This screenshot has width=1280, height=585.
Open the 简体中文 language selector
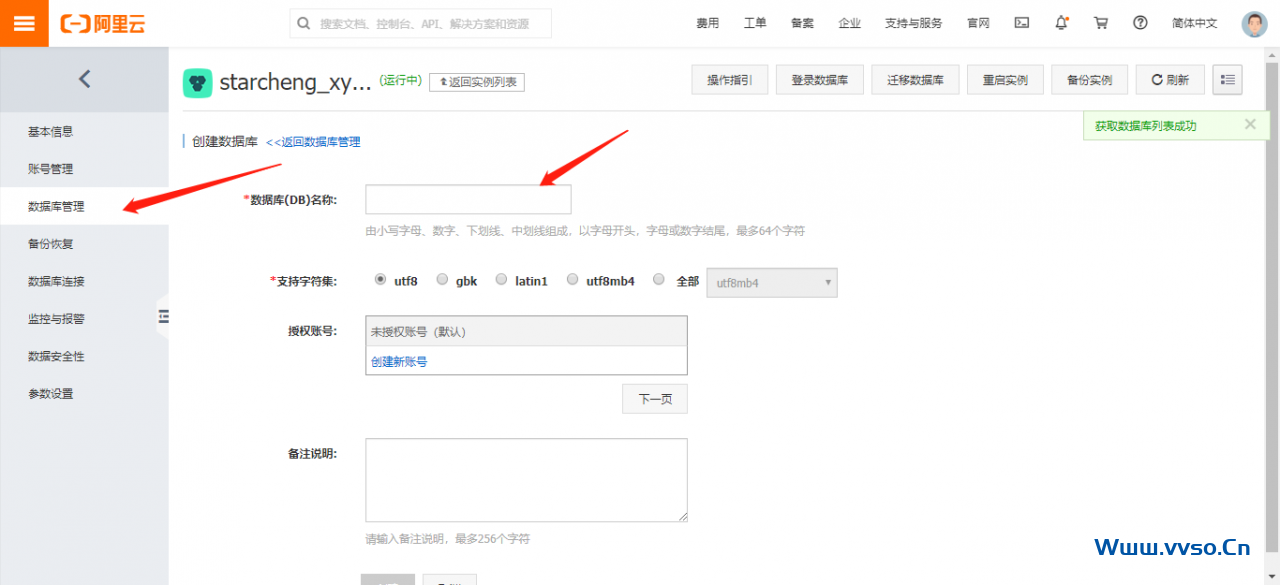click(x=1194, y=23)
